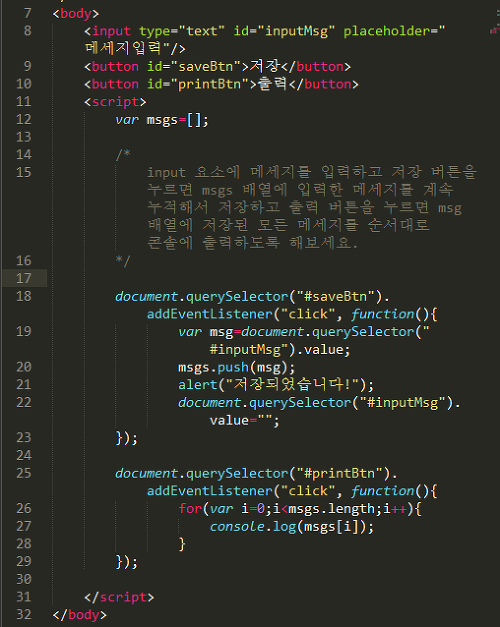Viewport: 500px width, 627px height.
Task: Click line number 30 in the gutter
Action: tap(23, 579)
